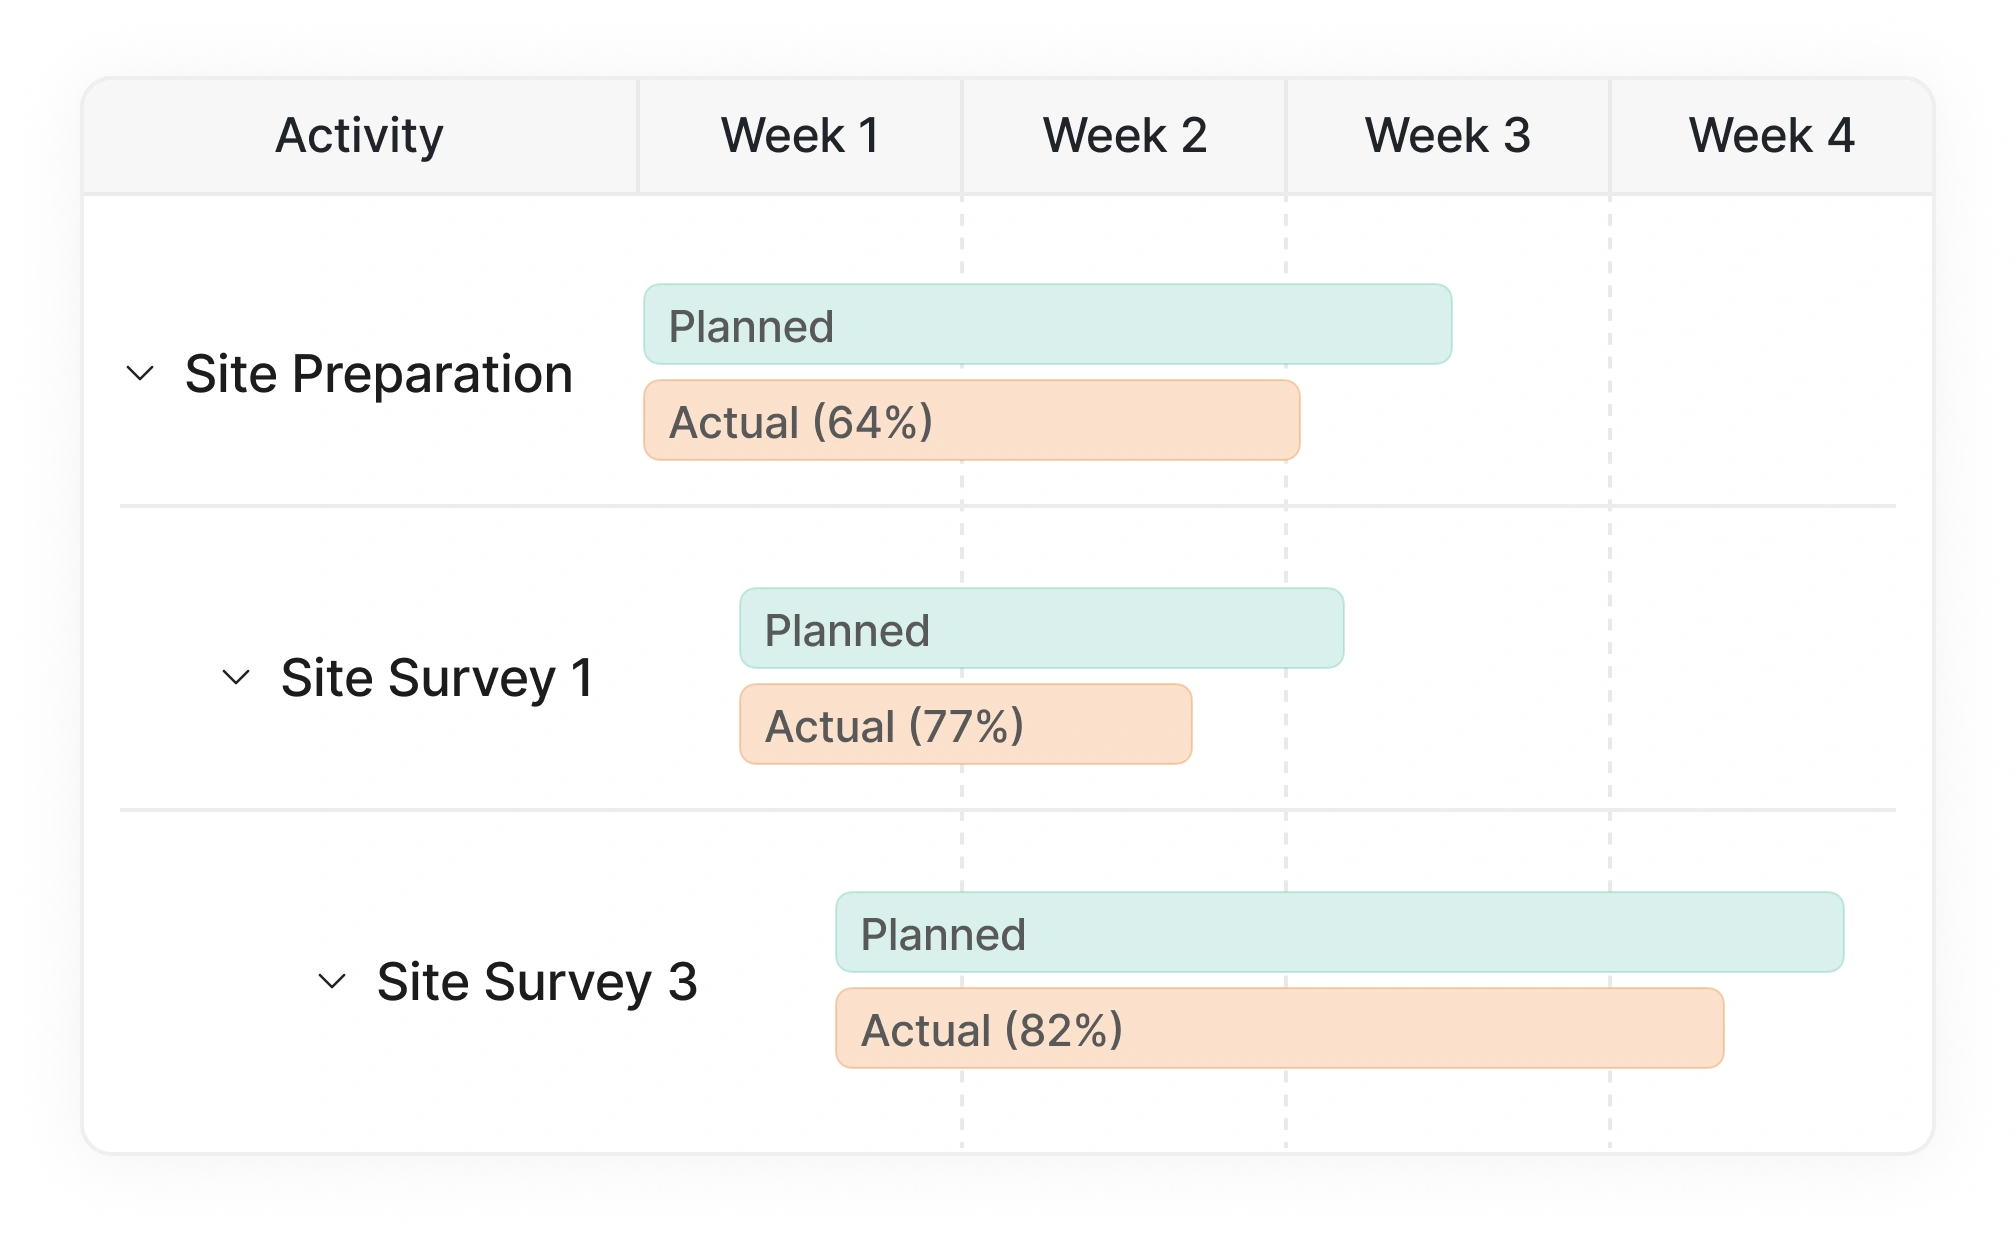Open the Actual (77%) progress bar
2016x1240 pixels.
click(x=965, y=725)
